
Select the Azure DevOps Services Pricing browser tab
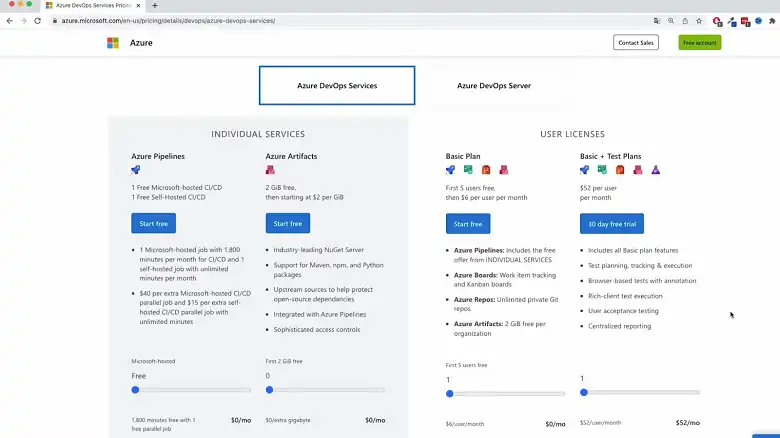tap(93, 5)
